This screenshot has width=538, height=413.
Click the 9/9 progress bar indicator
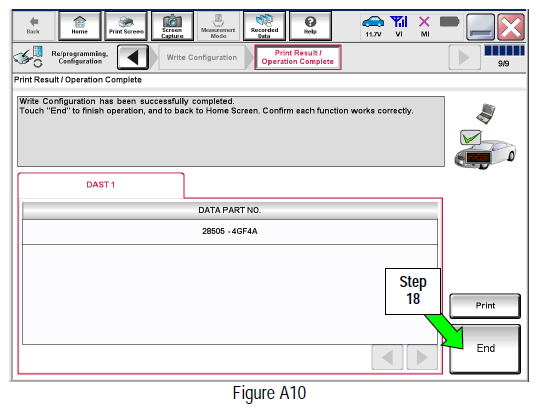(x=504, y=56)
